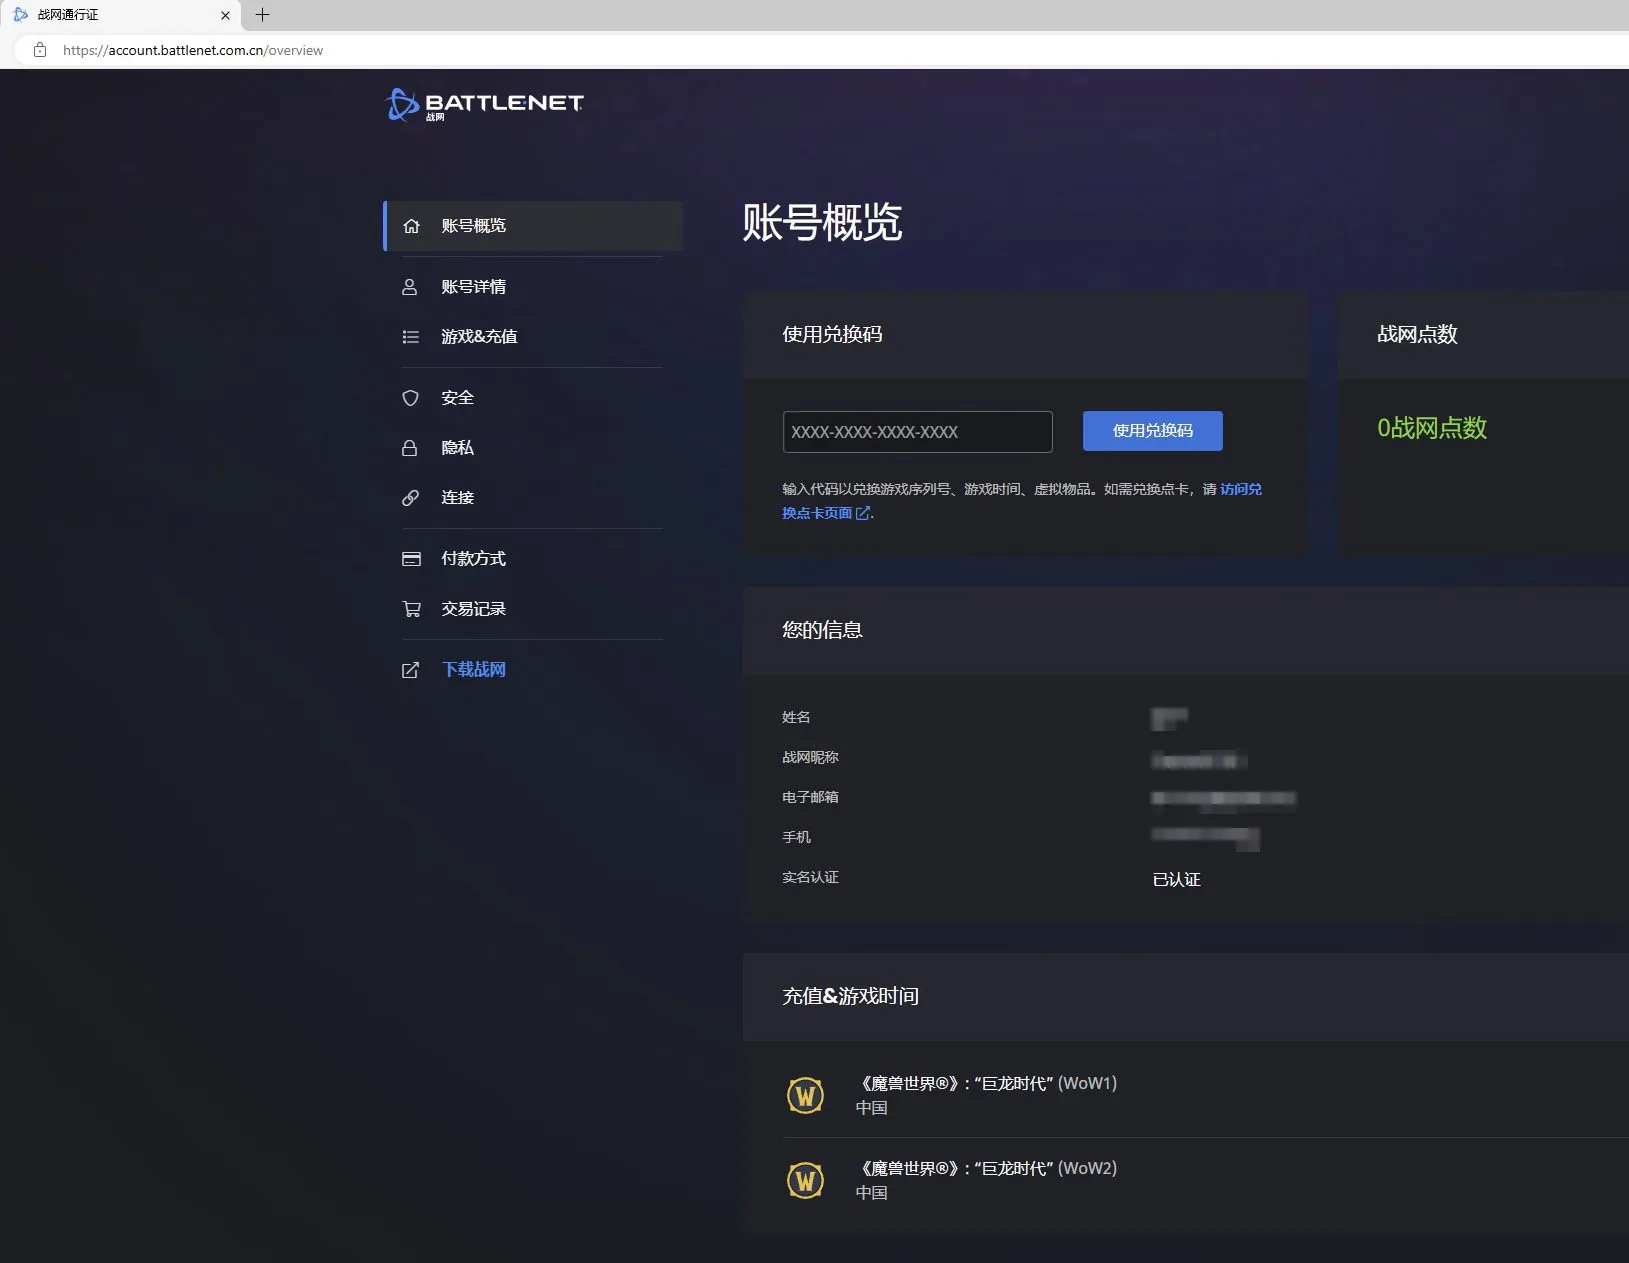The image size is (1629, 1263).
Task: Open the 游戏&充值 menu item
Action: 479,337
